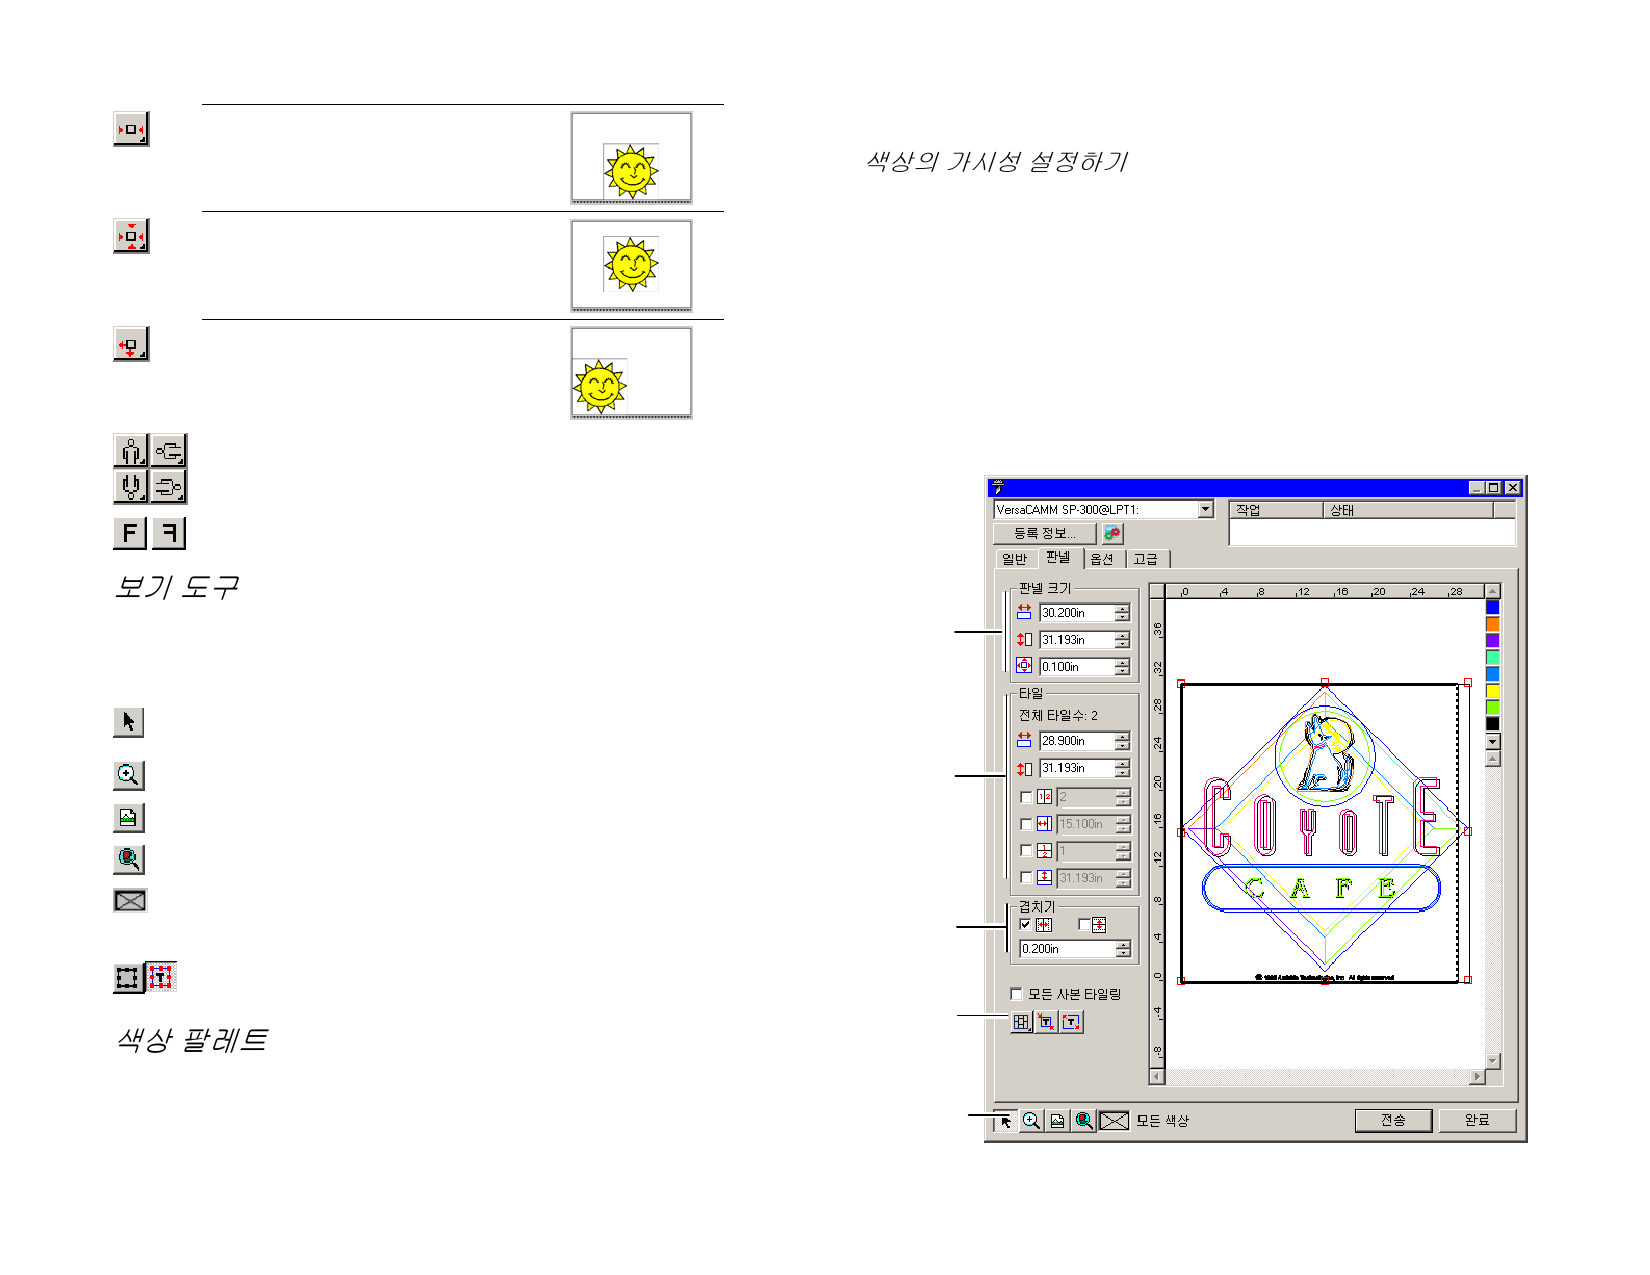This screenshot has width=1650, height=1275.
Task: Open the 고급 tab
Action: pyautogui.click(x=1146, y=559)
